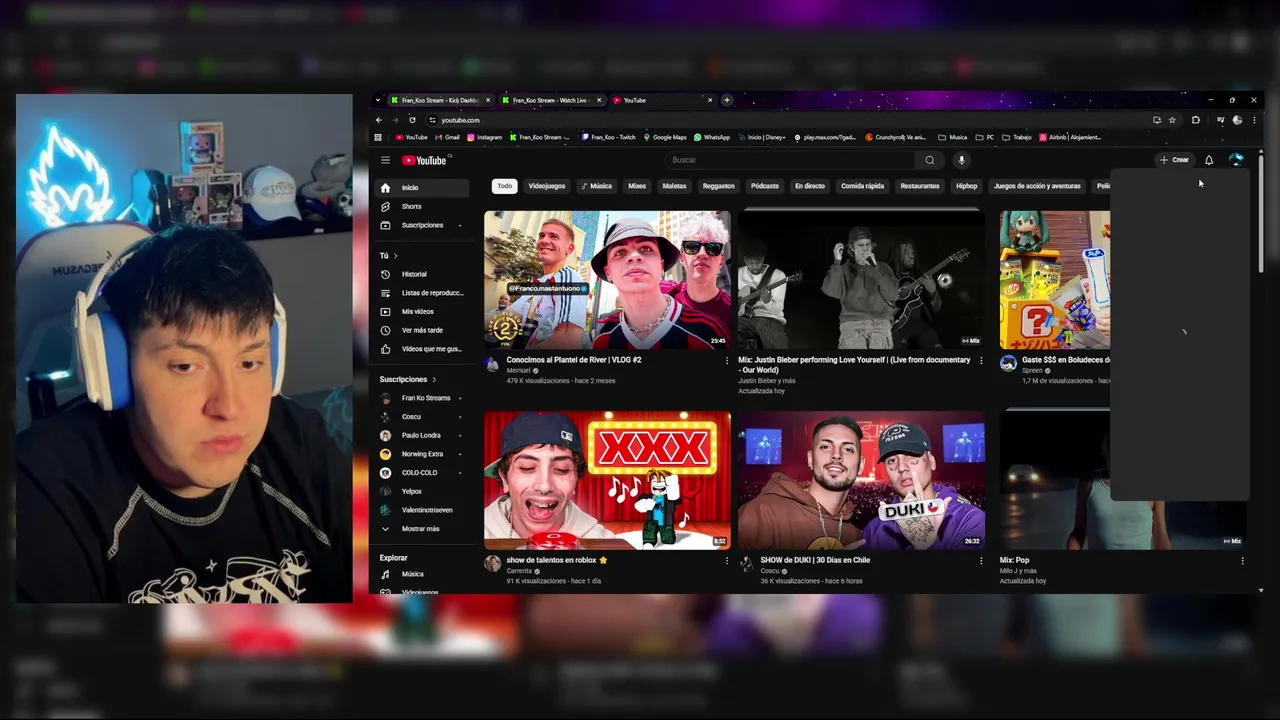
Task: Open the Google Maps bookmark
Action: [665, 137]
